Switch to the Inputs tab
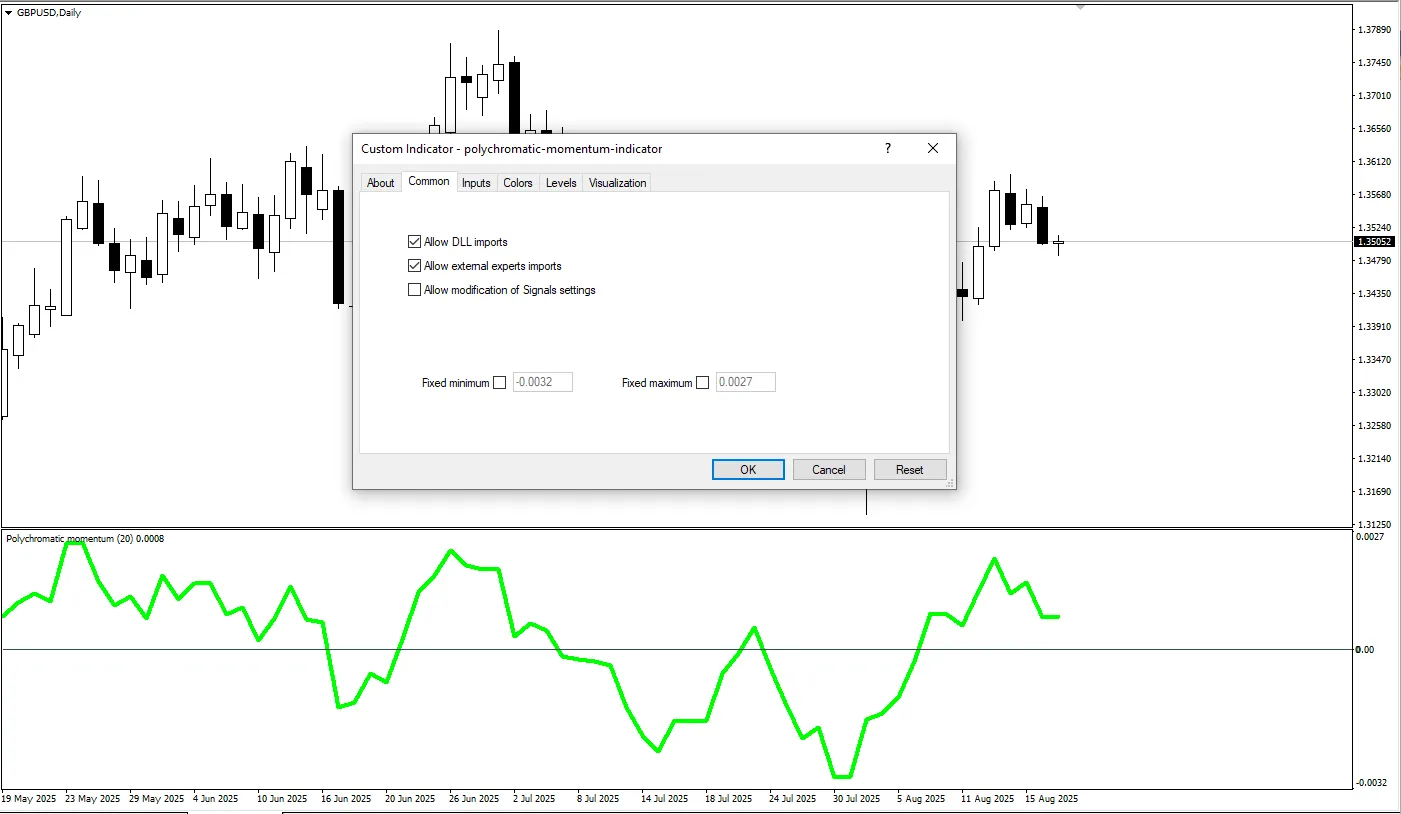Screen dimensions: 1401x814 (x=475, y=182)
